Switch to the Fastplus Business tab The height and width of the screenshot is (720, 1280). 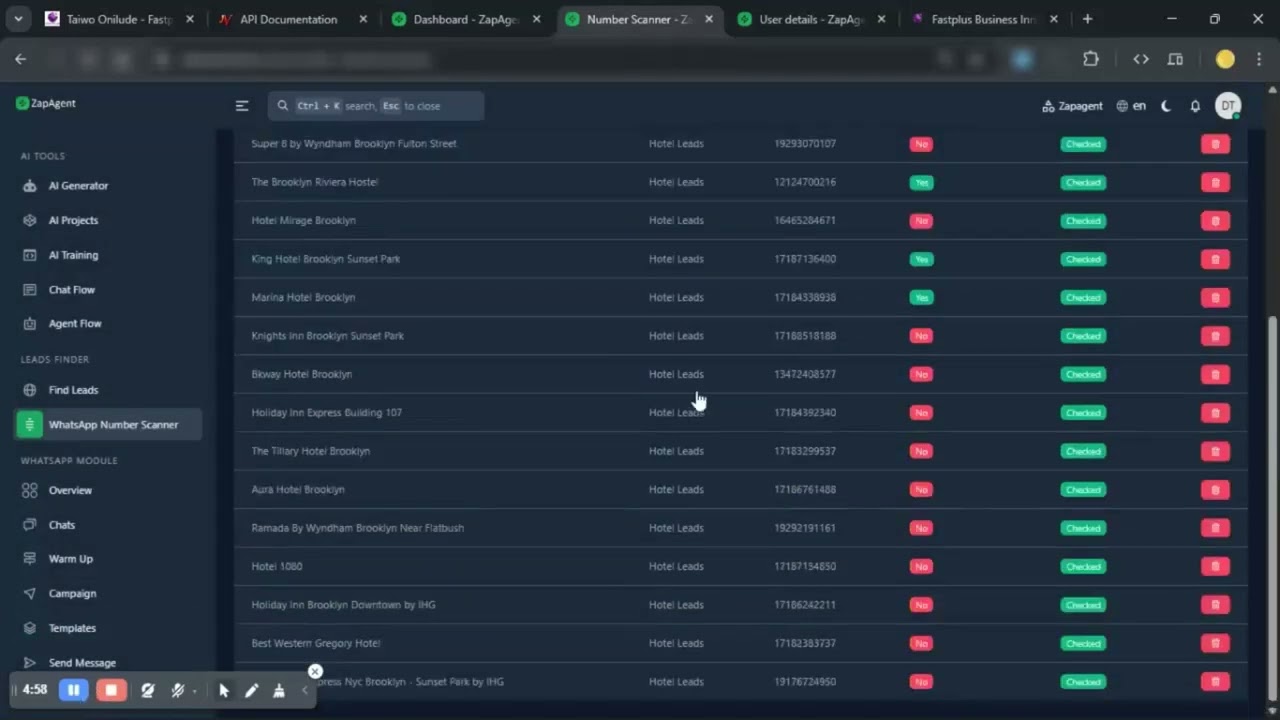984,19
